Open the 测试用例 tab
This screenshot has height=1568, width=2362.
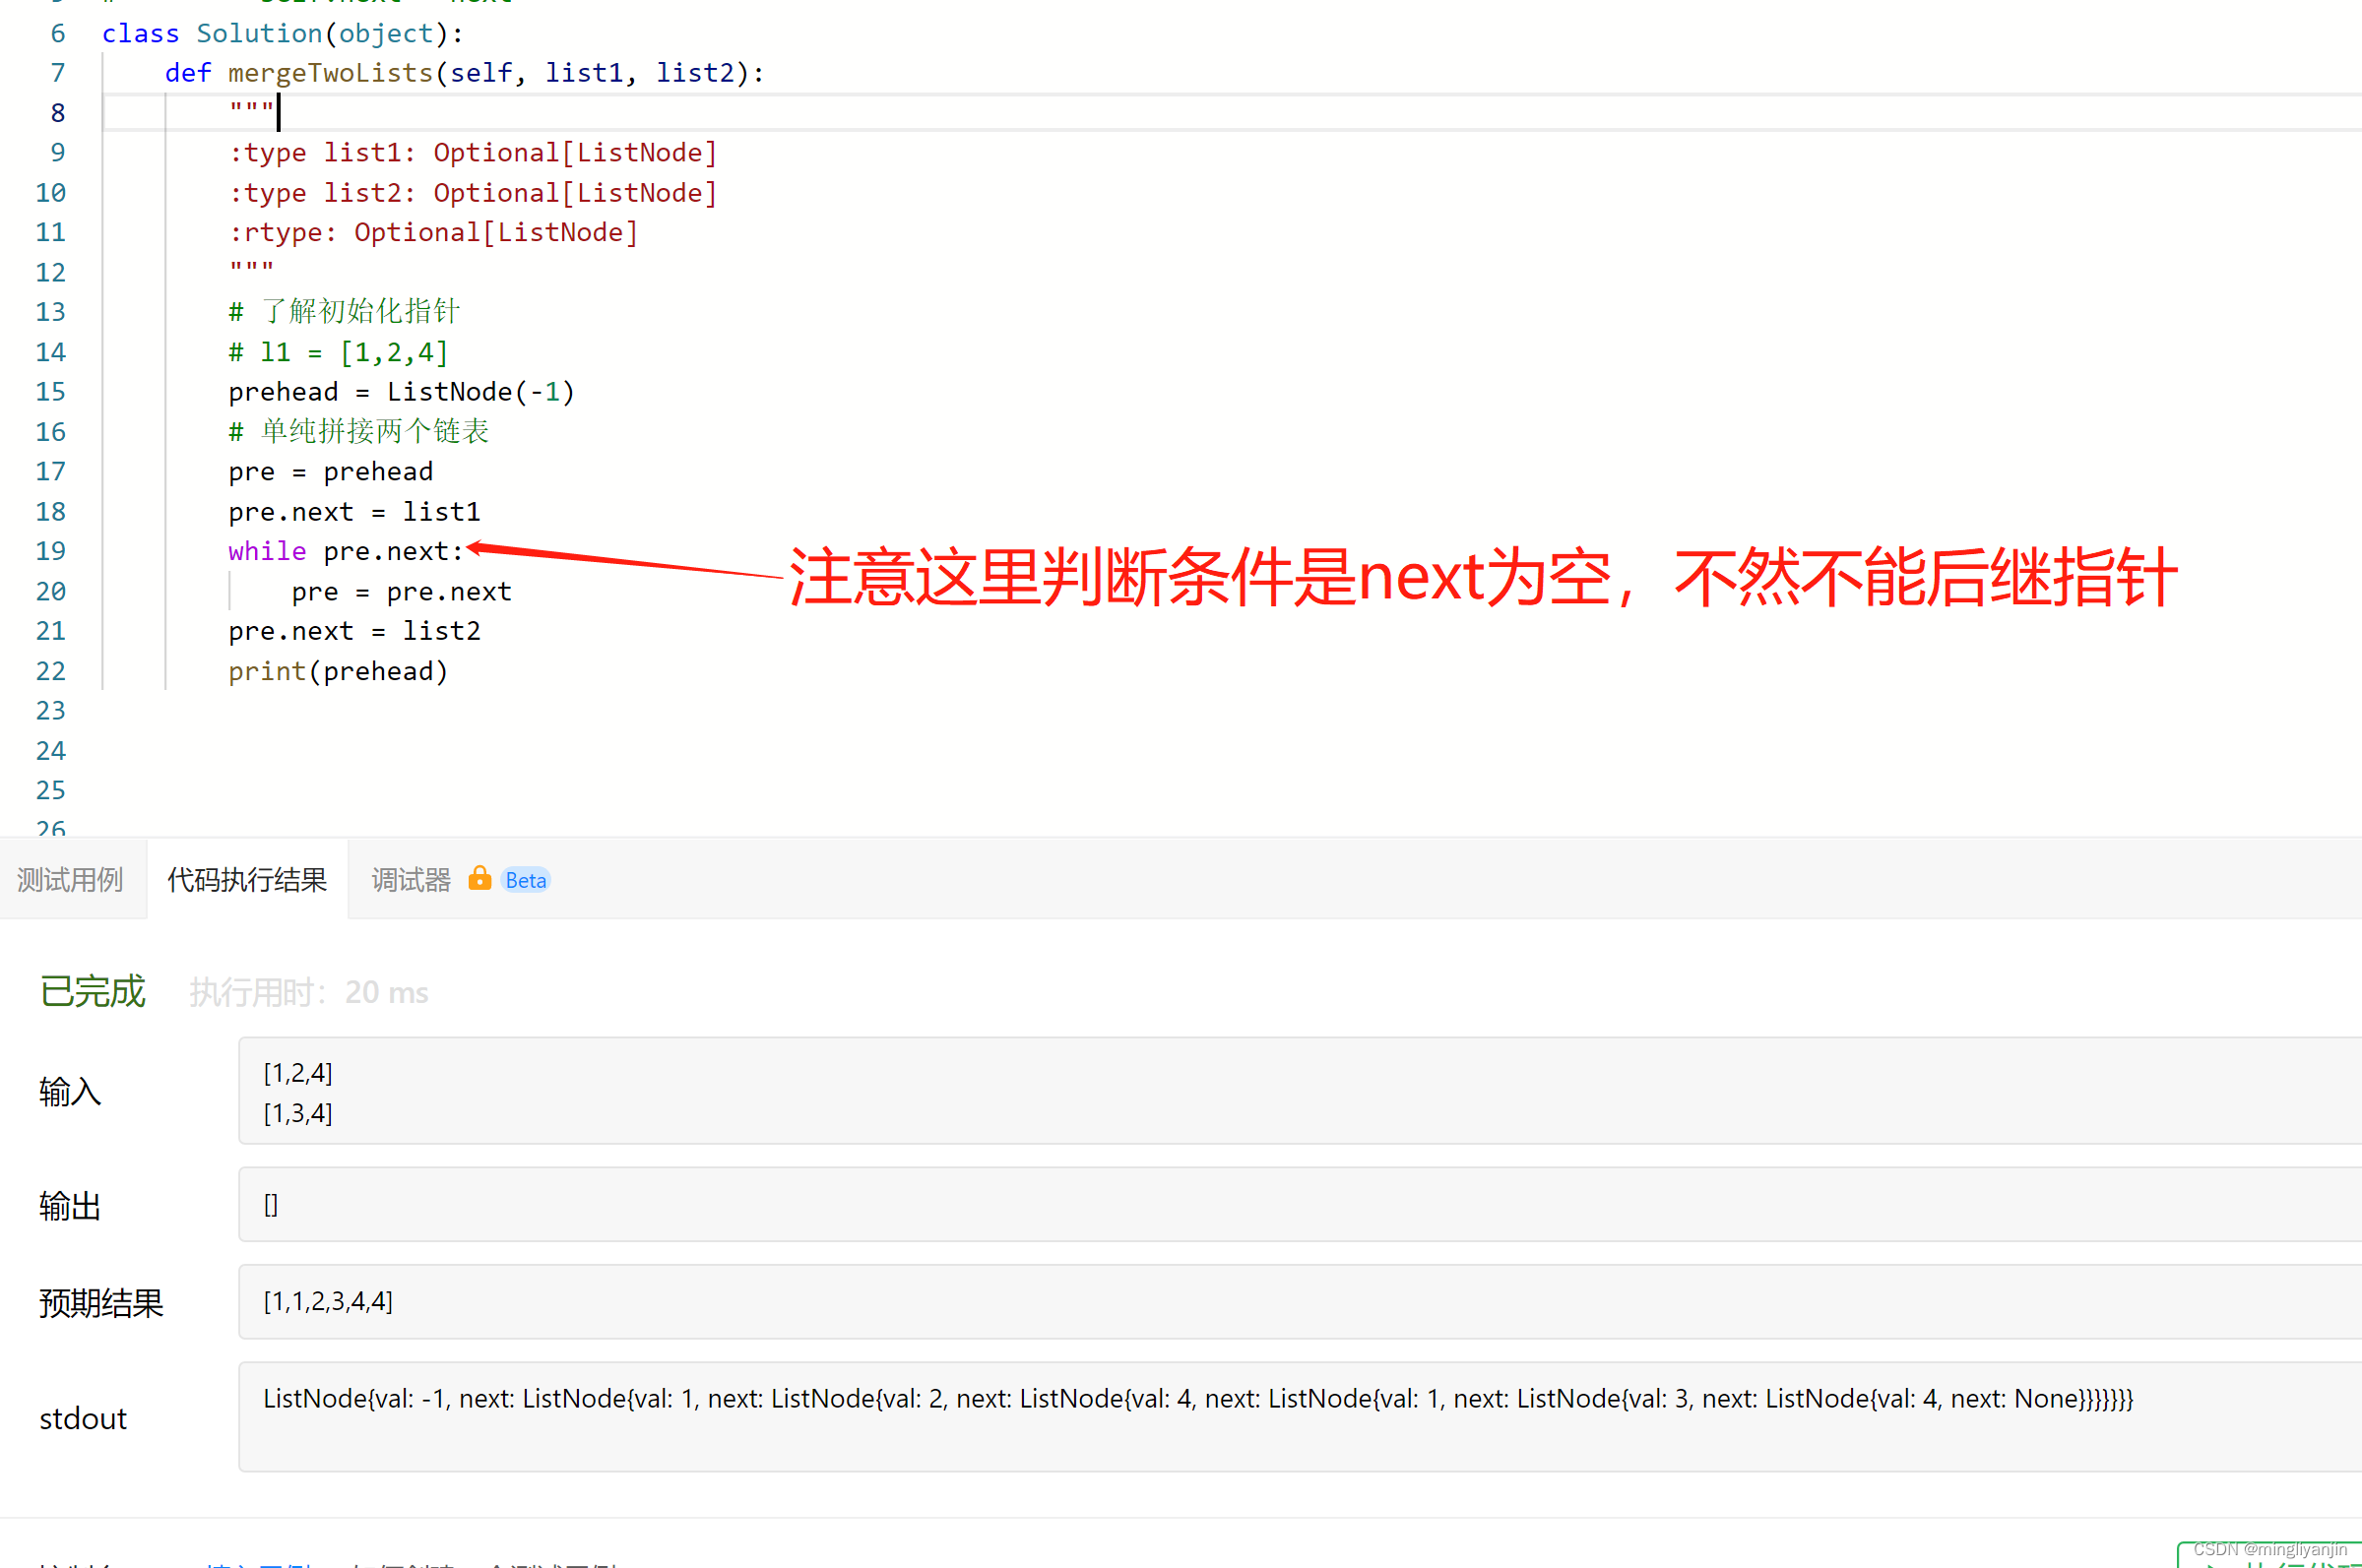point(70,880)
